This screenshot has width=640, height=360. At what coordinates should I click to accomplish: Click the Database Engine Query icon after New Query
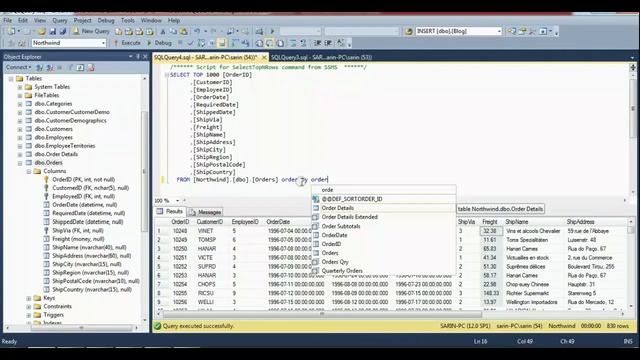click(x=118, y=31)
